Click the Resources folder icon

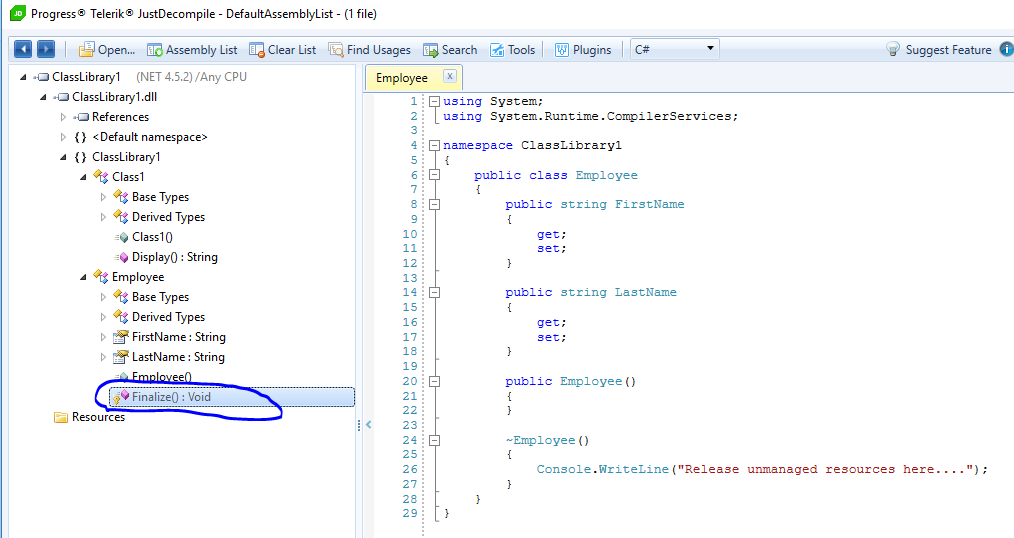click(x=61, y=417)
